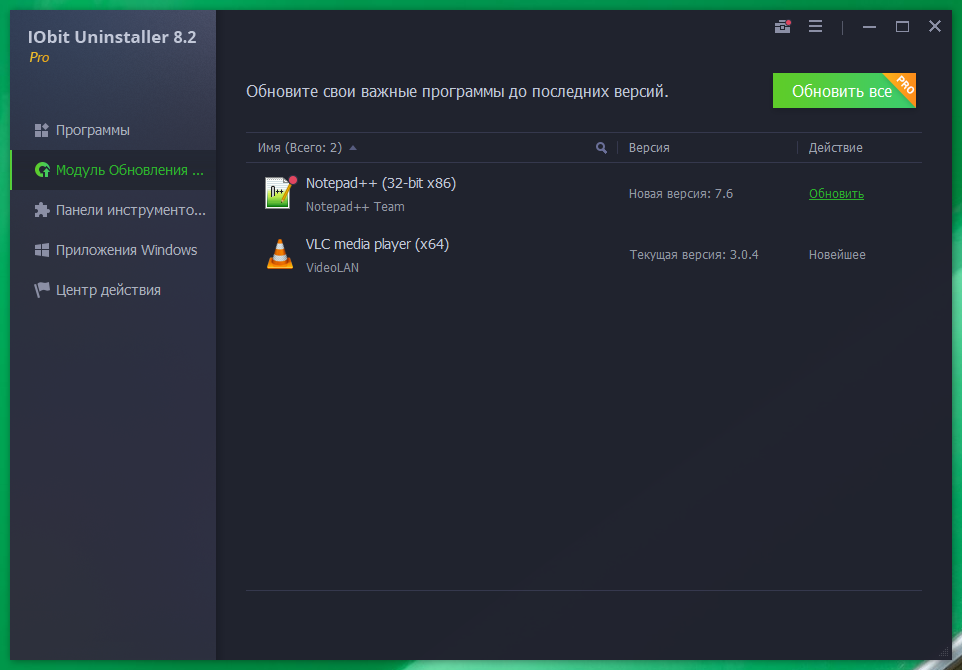Click the Модуль Обновления refresh icon
Screen dimensions: 962x670
click(42, 170)
